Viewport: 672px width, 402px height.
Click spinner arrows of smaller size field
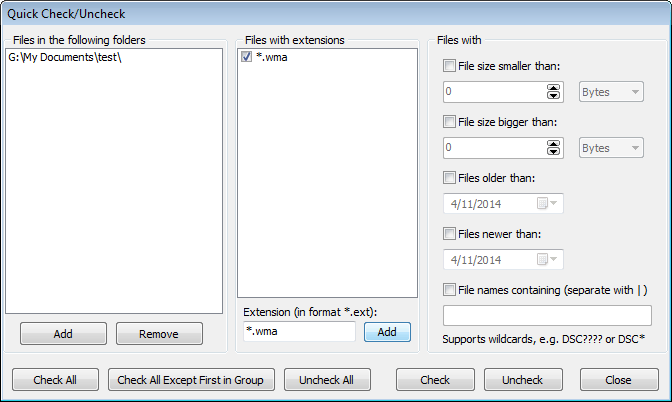coord(553,92)
